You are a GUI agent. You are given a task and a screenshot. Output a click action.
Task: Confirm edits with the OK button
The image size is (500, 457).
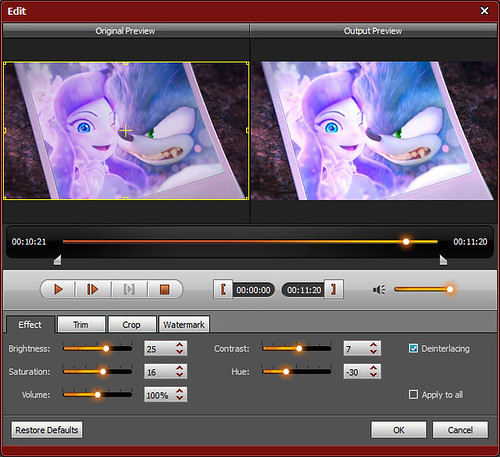399,430
